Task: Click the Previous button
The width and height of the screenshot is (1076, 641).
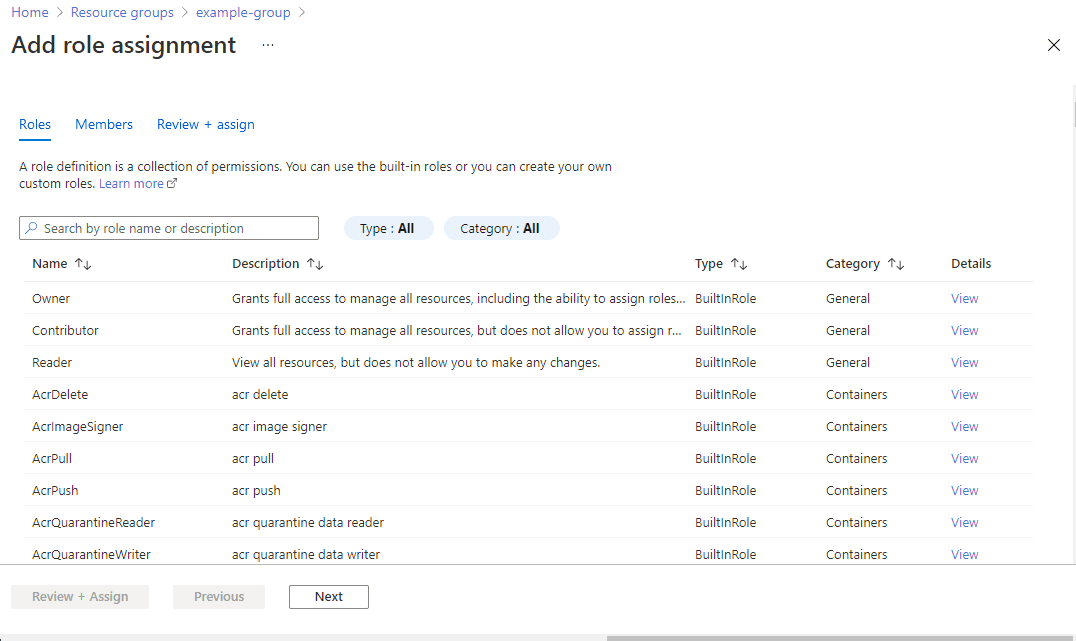Action: coord(219,596)
